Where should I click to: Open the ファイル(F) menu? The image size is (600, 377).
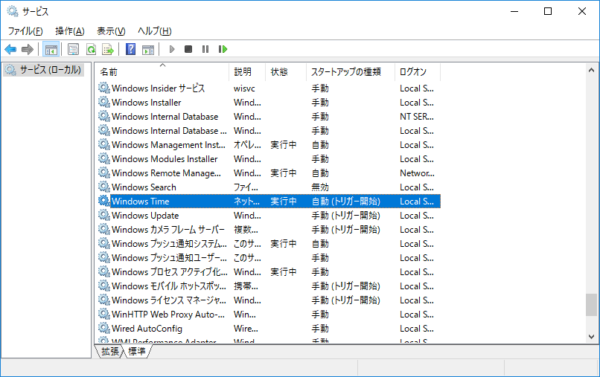[25, 31]
